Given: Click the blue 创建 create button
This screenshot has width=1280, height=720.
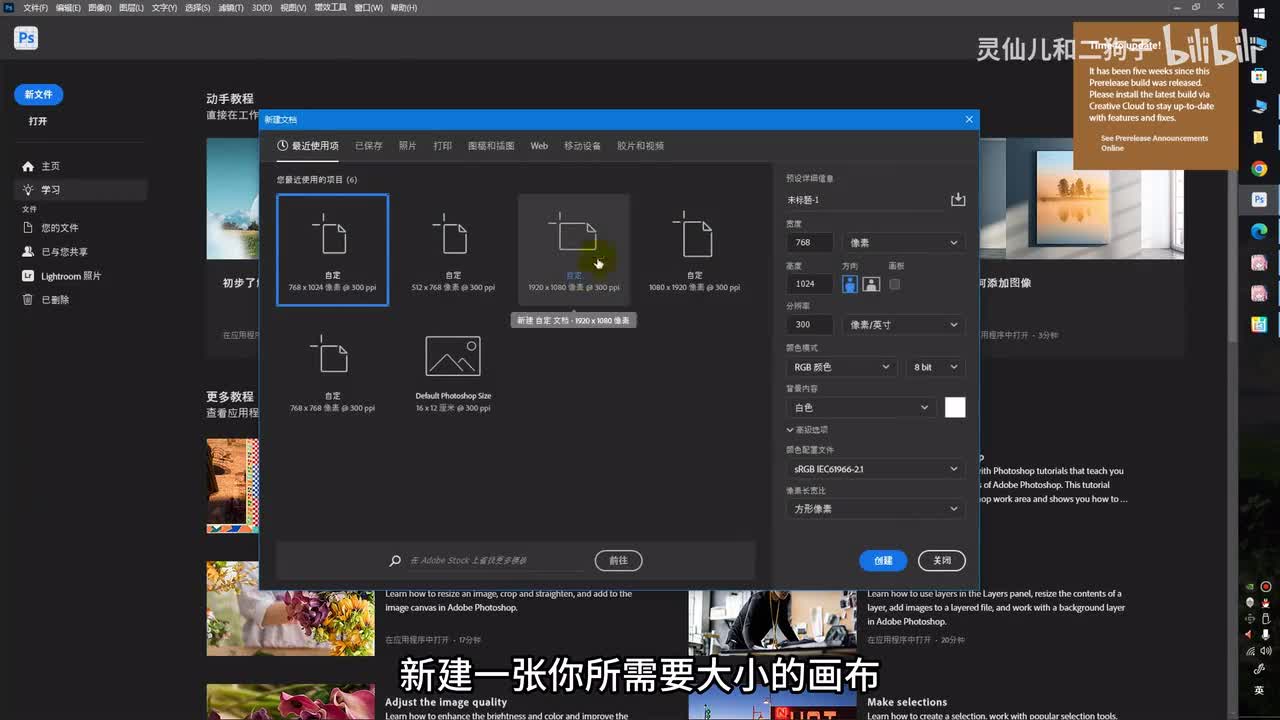Looking at the screenshot, I should point(882,561).
